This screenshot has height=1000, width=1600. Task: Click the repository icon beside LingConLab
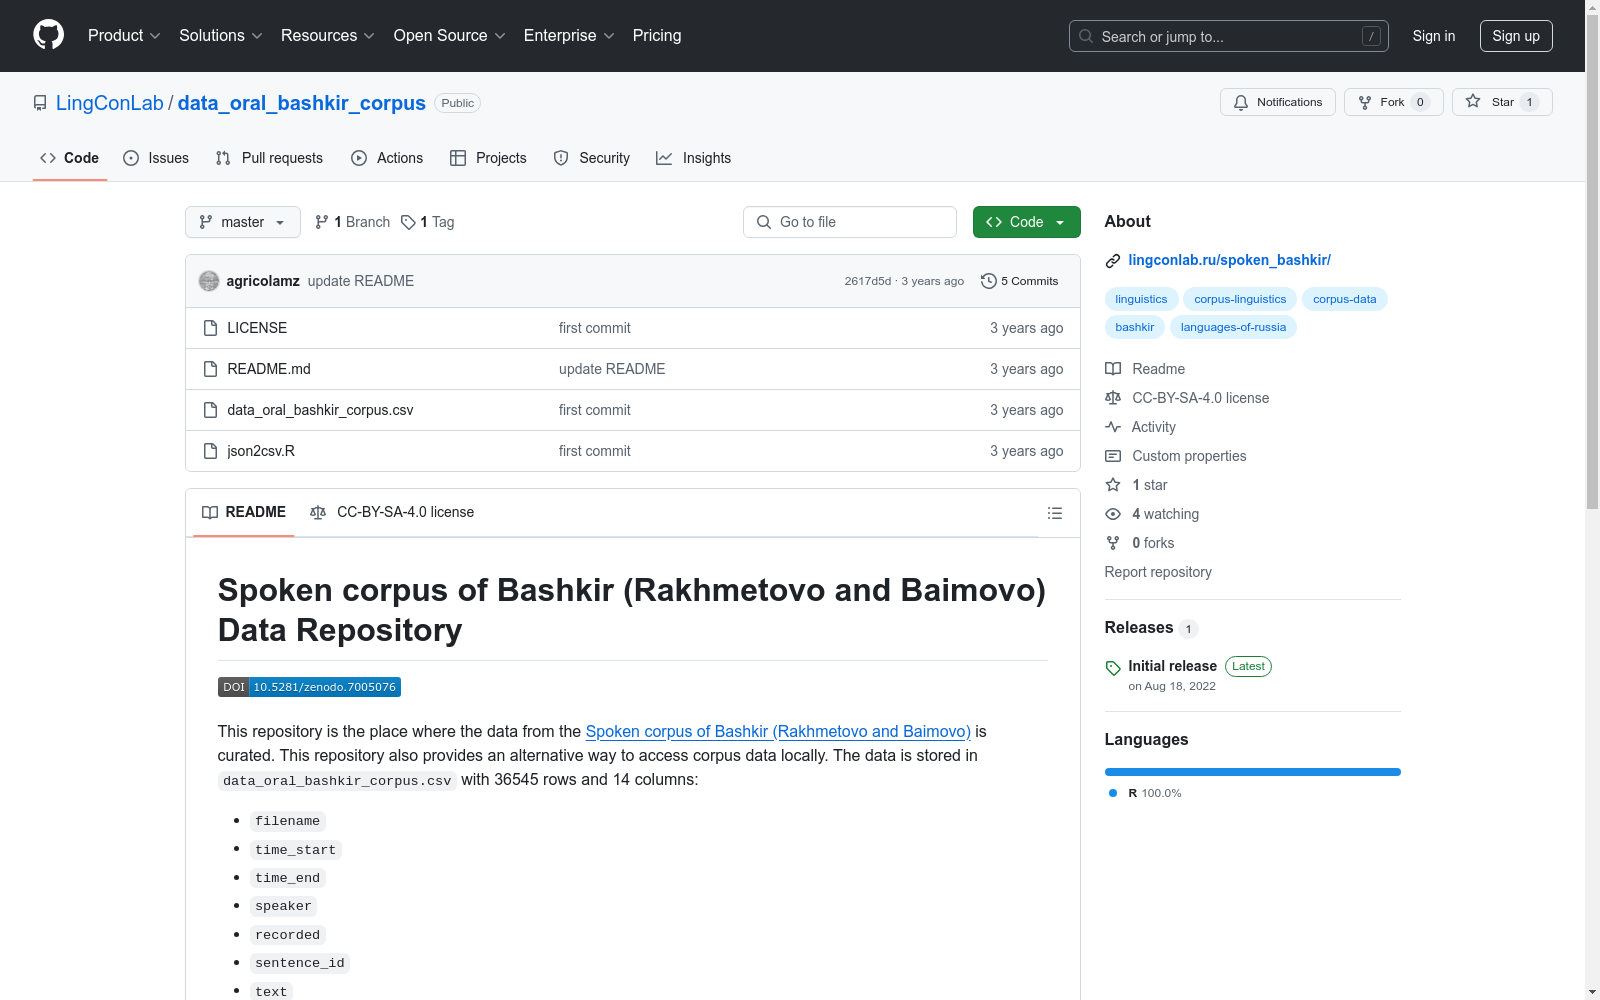point(40,103)
